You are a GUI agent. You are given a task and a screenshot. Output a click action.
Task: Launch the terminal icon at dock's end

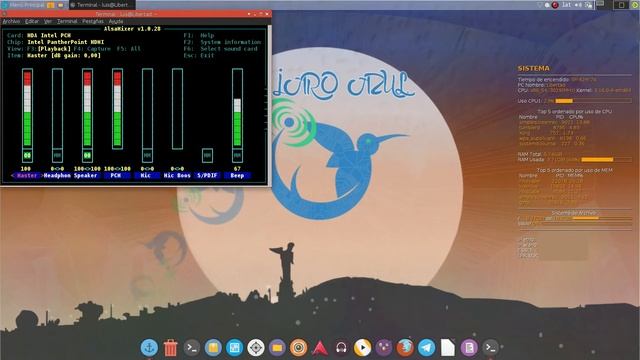click(491, 348)
